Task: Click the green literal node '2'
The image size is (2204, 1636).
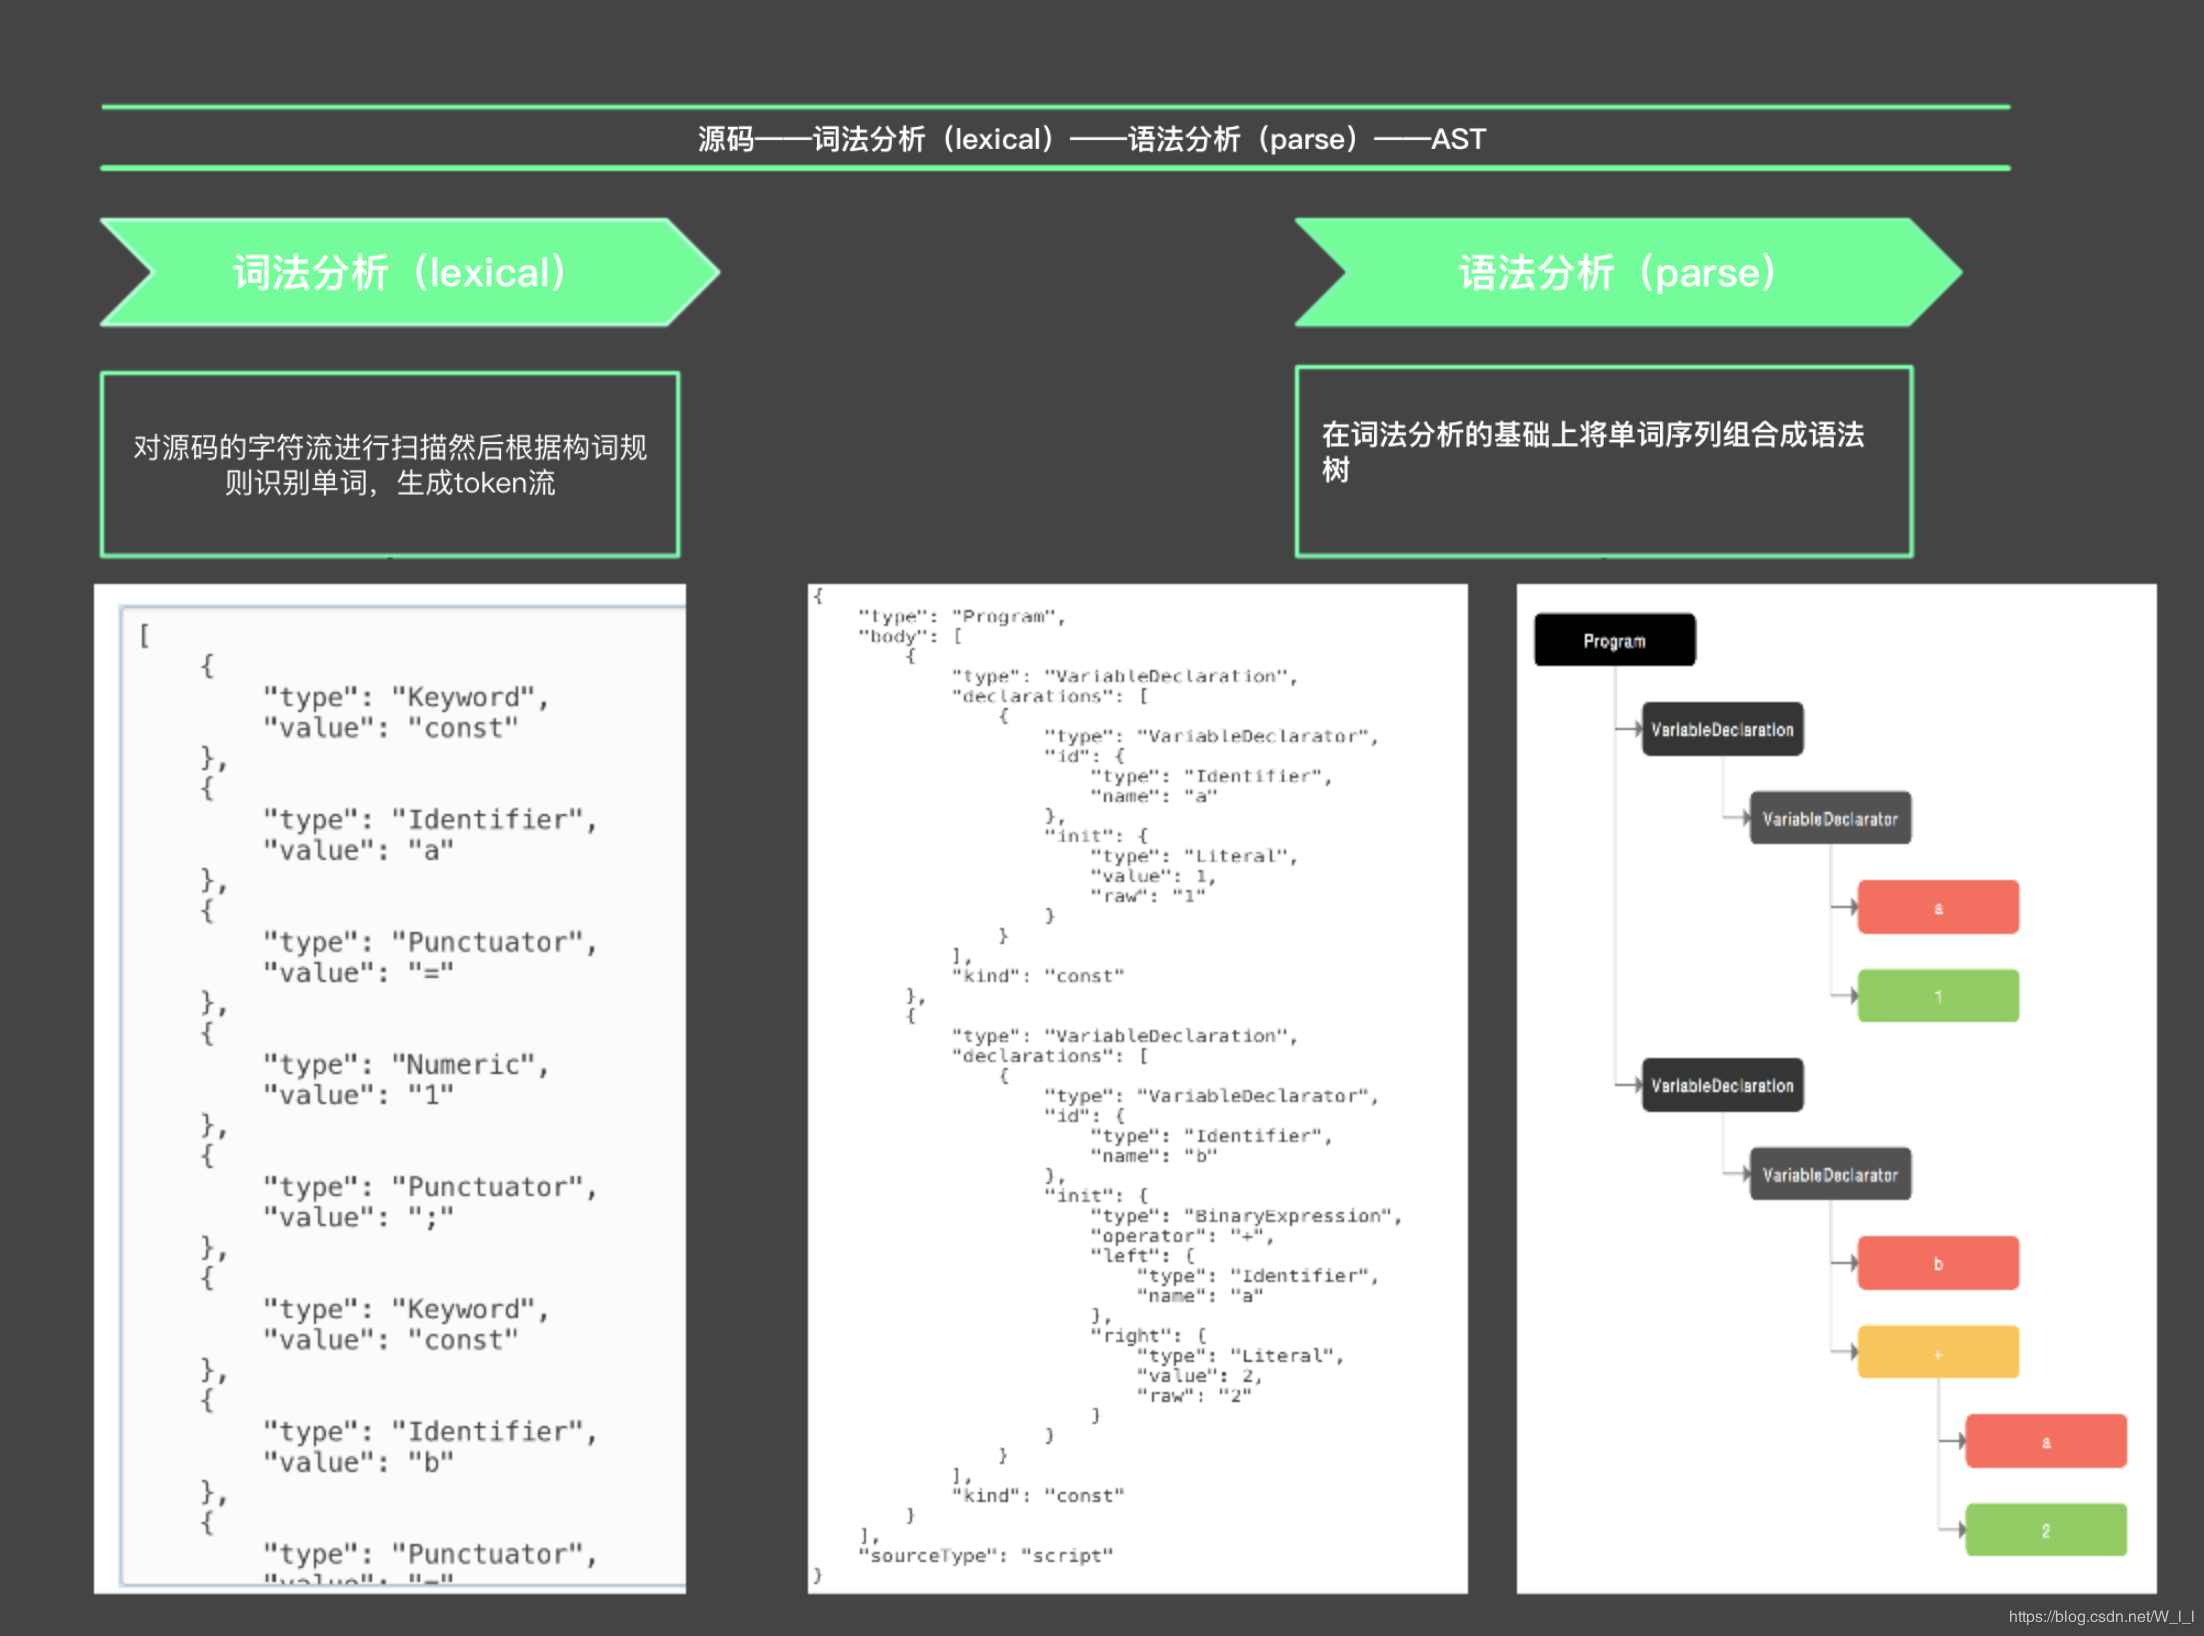Action: click(x=2045, y=1530)
